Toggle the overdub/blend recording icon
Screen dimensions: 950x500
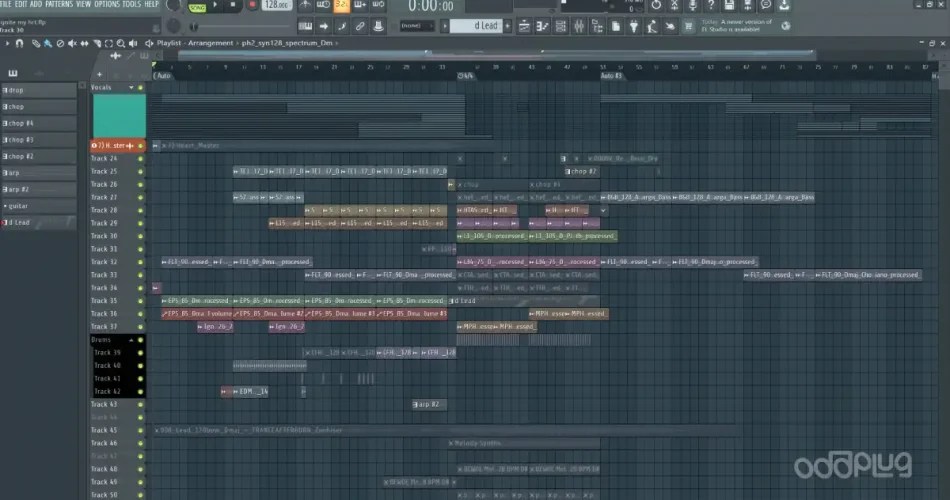(360, 5)
